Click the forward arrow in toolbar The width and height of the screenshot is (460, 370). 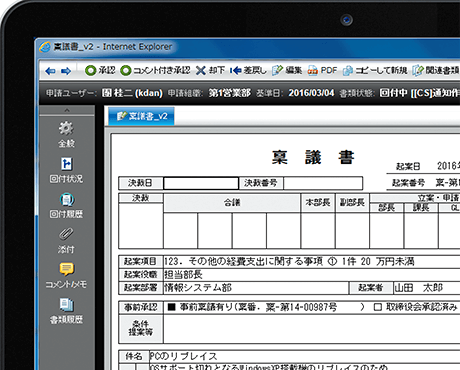tap(66, 71)
